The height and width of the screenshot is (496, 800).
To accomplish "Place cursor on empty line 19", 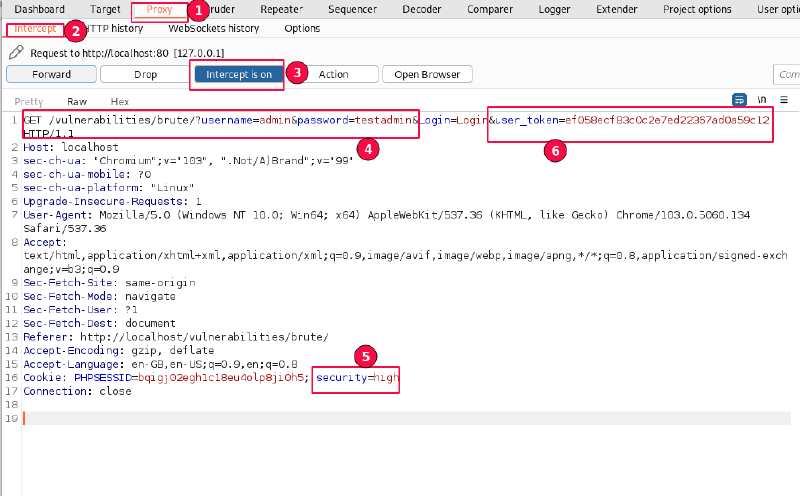I will [x=200, y=416].
